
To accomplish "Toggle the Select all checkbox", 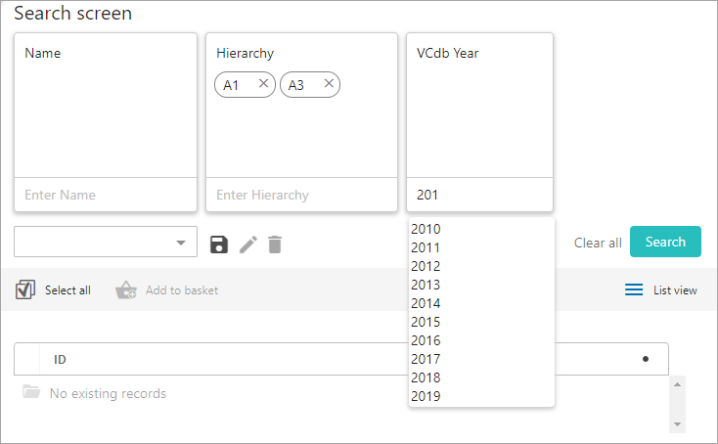I will click(x=25, y=290).
